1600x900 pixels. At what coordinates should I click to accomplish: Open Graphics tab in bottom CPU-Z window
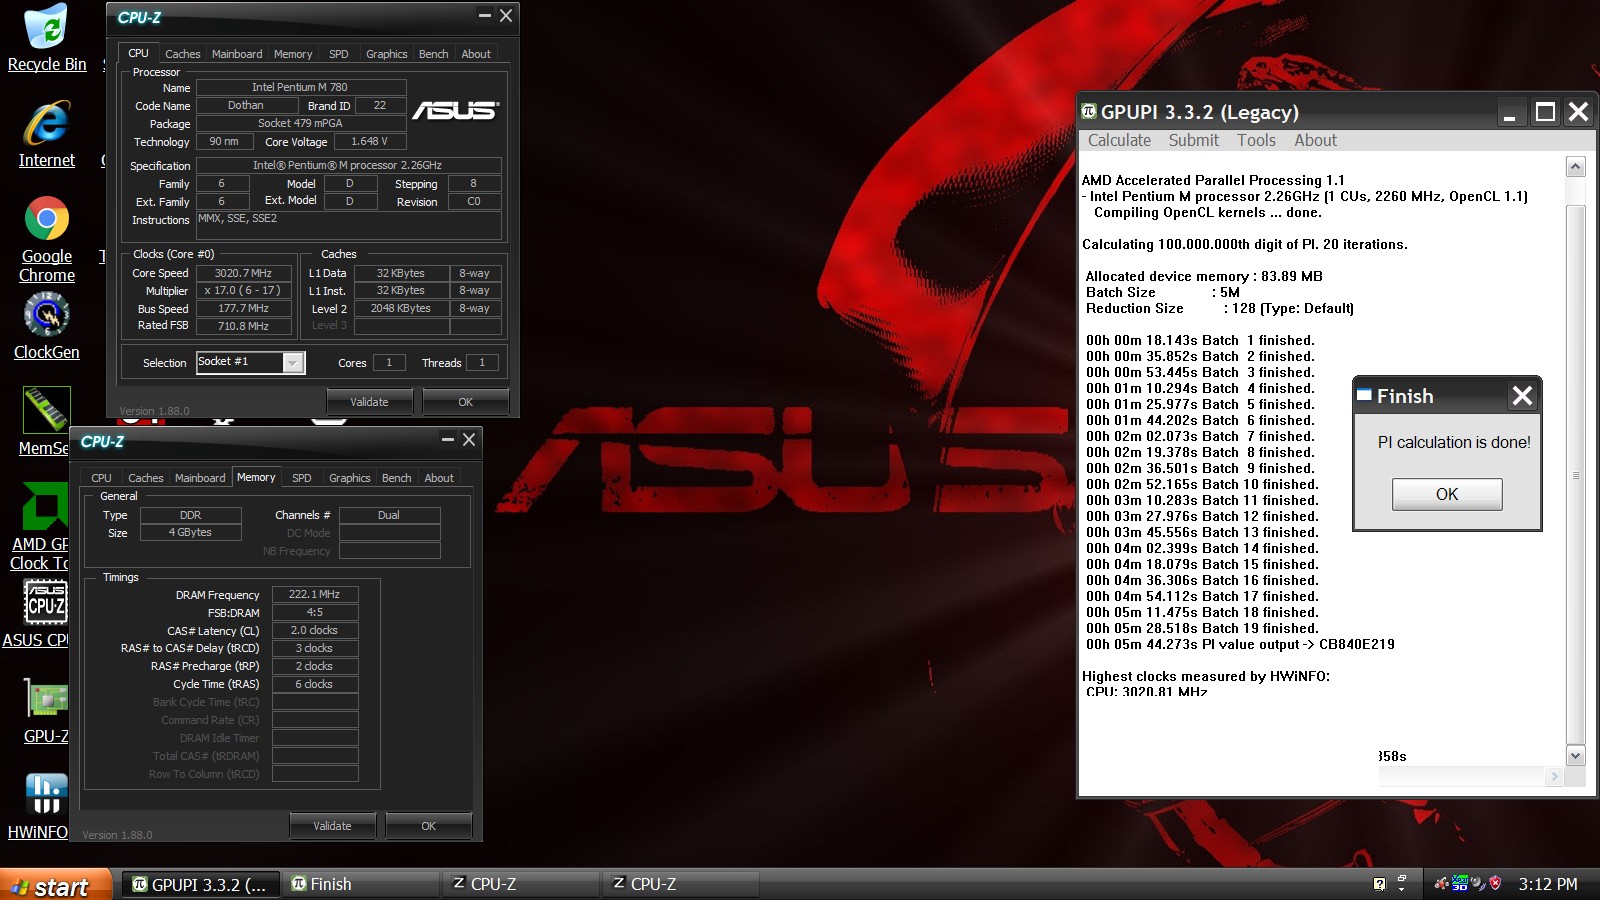coord(349,478)
